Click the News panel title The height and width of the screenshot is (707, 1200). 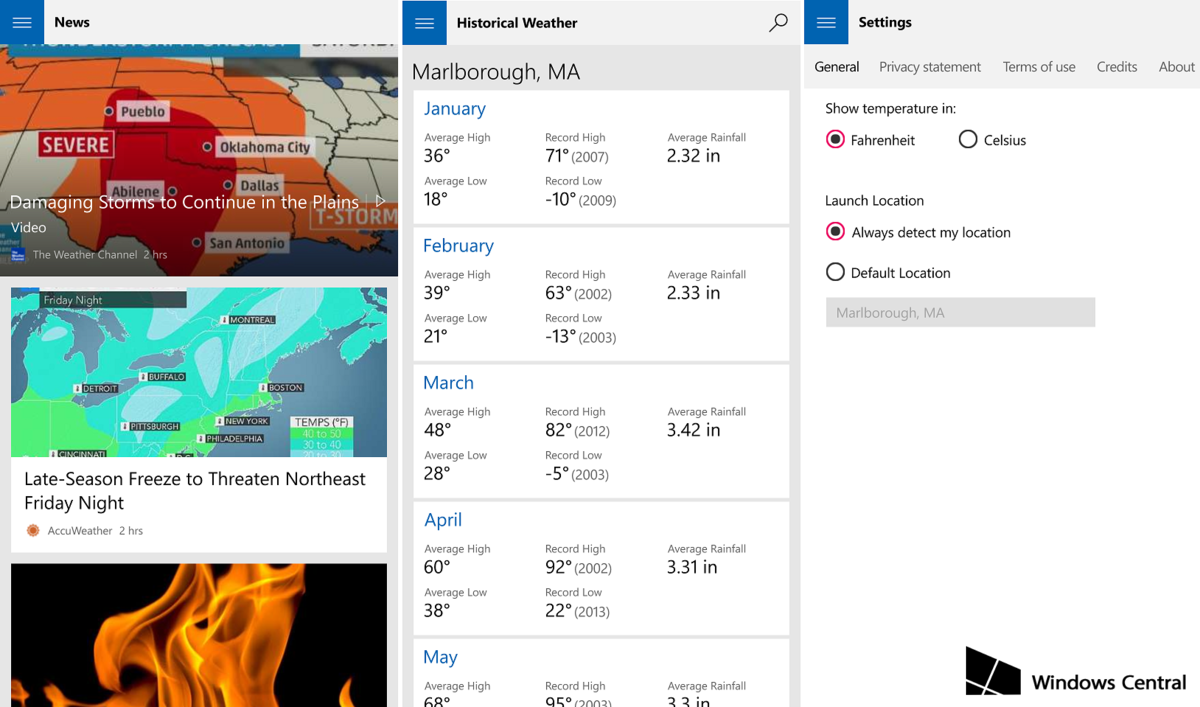click(72, 22)
